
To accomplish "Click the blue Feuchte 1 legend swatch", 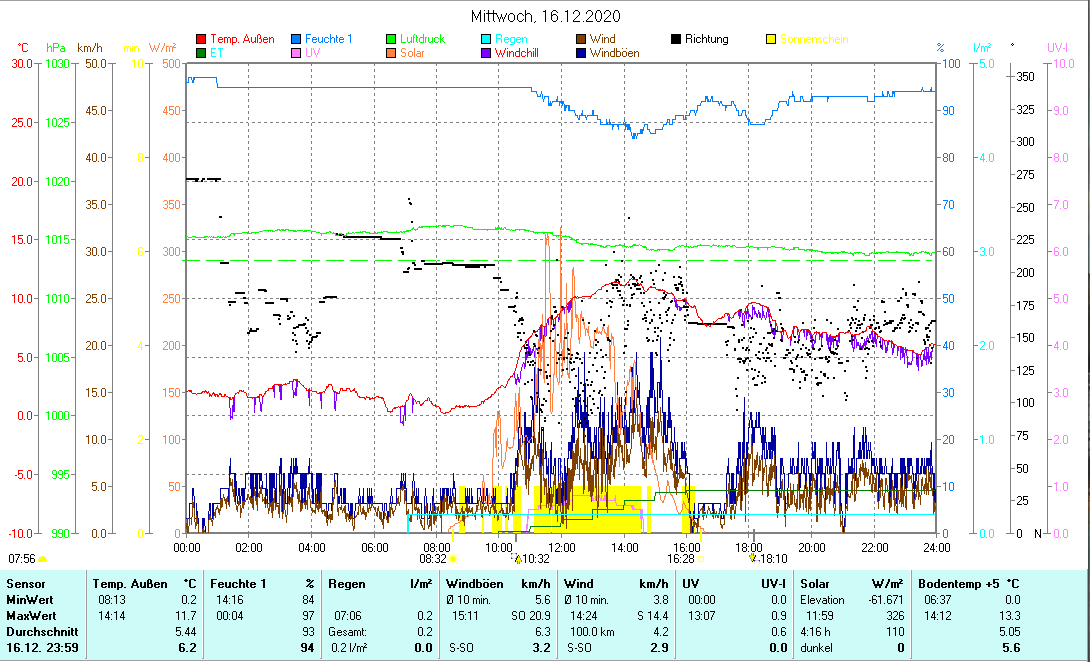I will [296, 40].
